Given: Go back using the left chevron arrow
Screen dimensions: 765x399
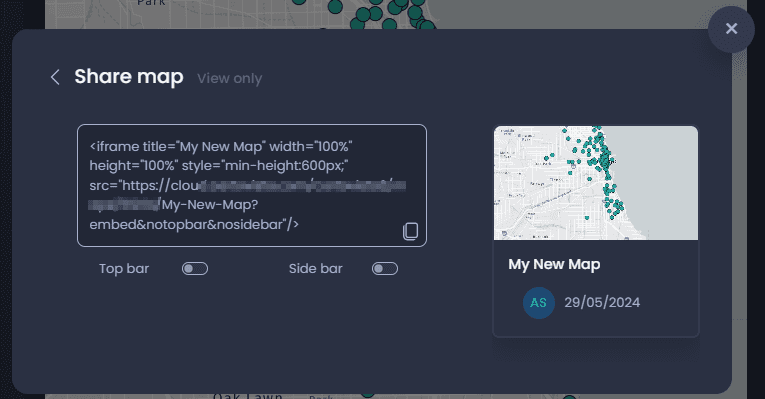Looking at the screenshot, I should pos(55,77).
